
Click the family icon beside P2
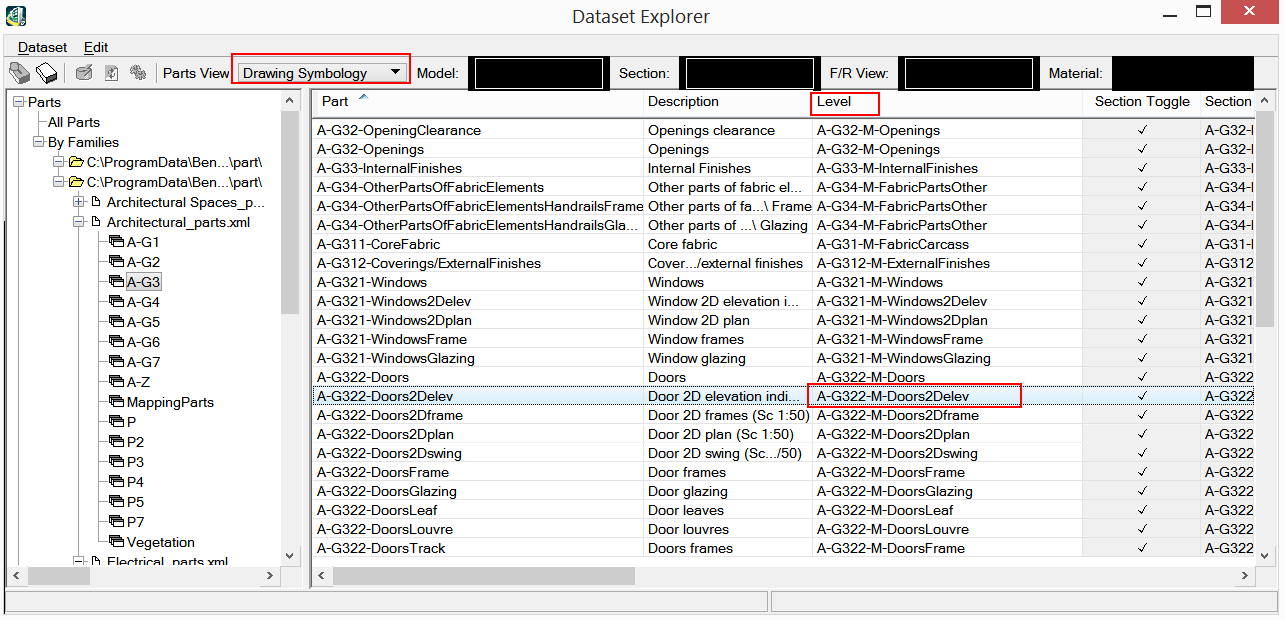[116, 442]
